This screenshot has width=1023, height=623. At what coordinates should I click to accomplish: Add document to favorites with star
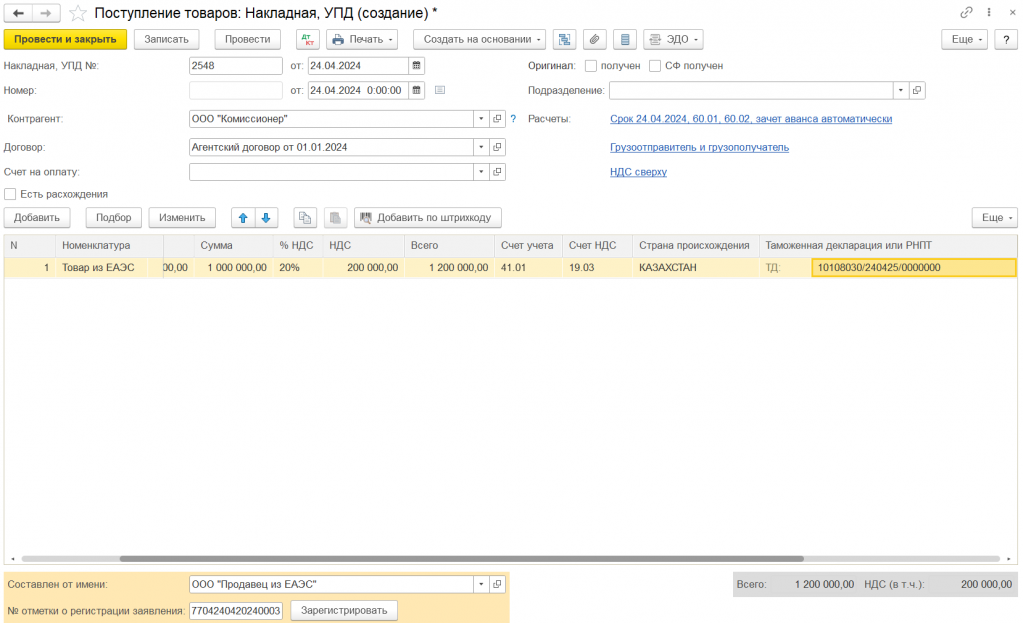pos(78,13)
